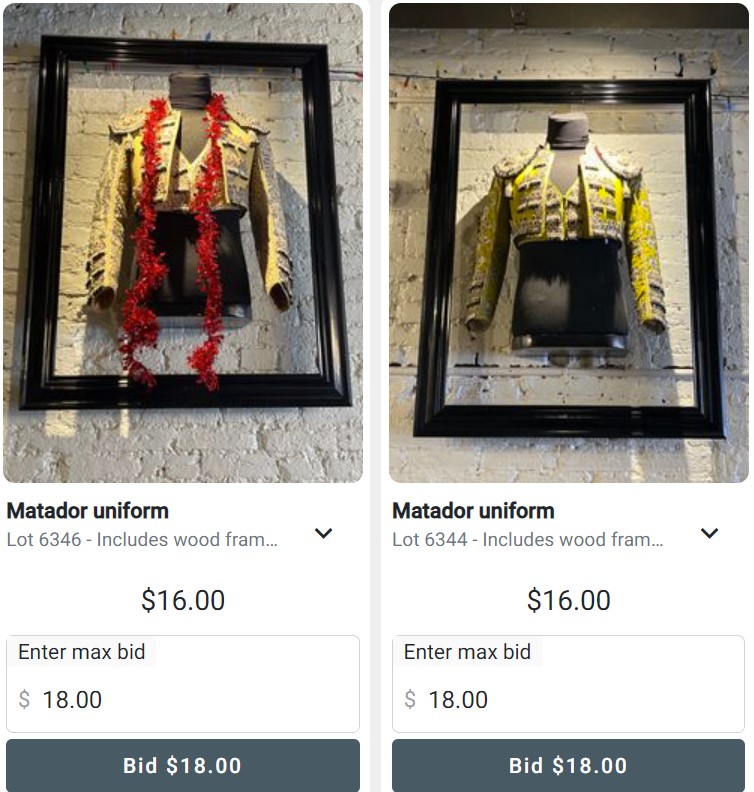Image resolution: width=754 pixels, height=792 pixels.
Task: Click the $16.00 current price of Lot 6344
Action: pos(569,600)
